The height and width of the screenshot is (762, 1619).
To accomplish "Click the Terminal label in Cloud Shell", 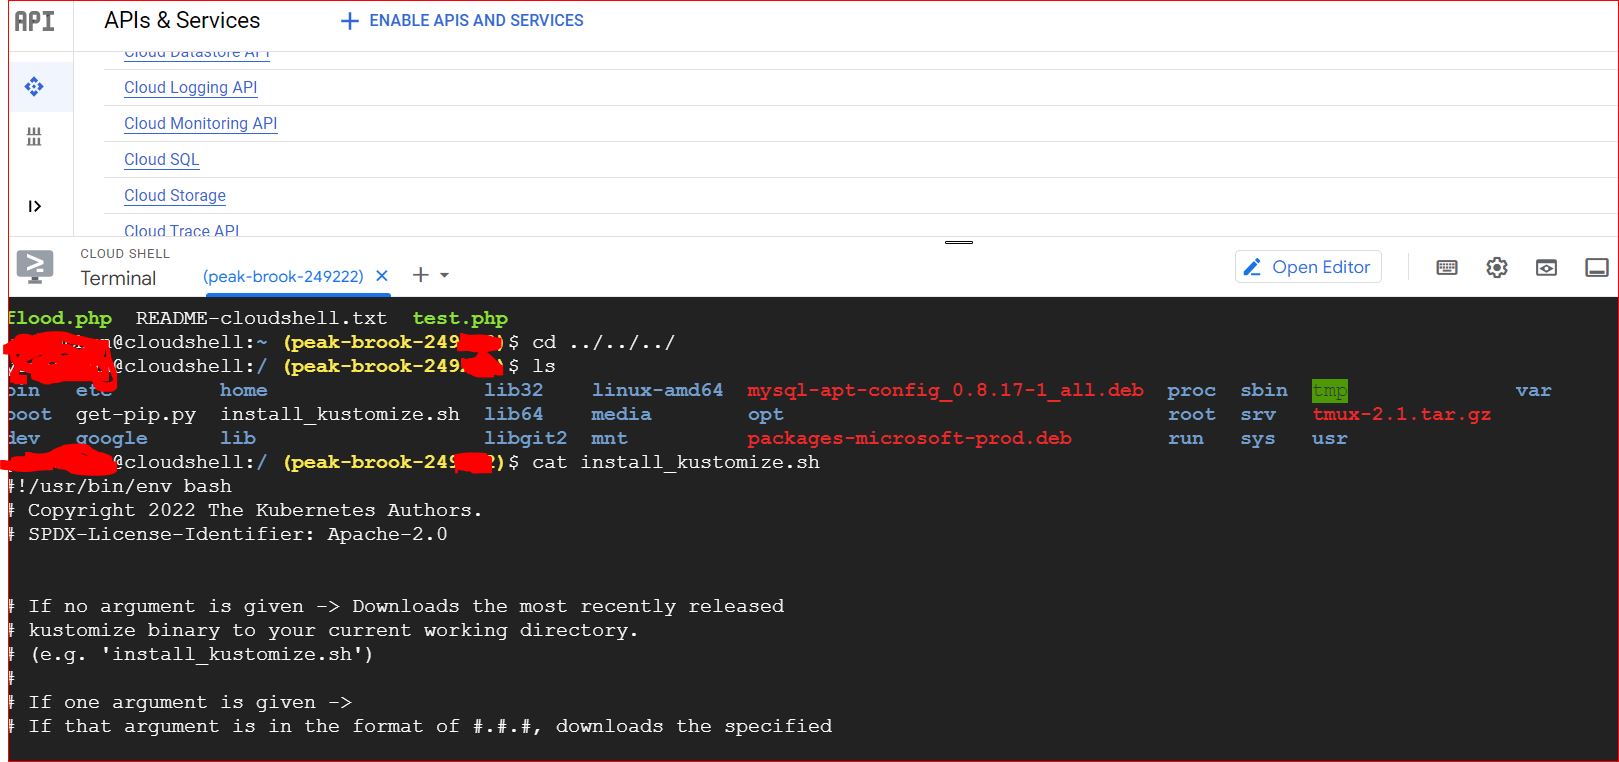I will [118, 278].
